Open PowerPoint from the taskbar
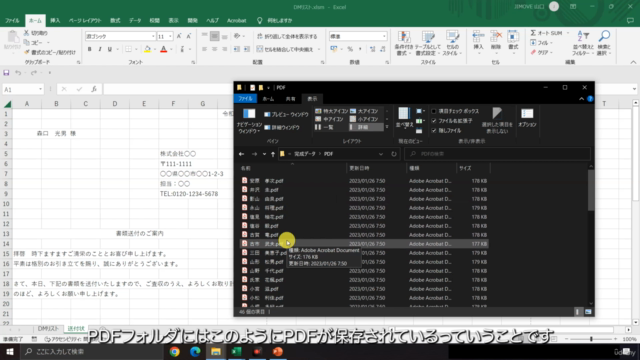The width and height of the screenshot is (640, 360). 278,351
